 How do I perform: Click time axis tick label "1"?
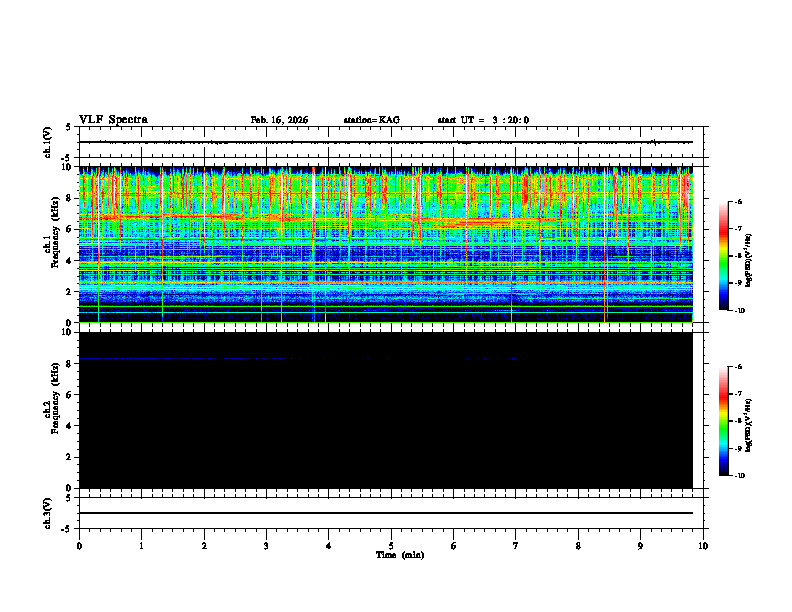[141, 546]
